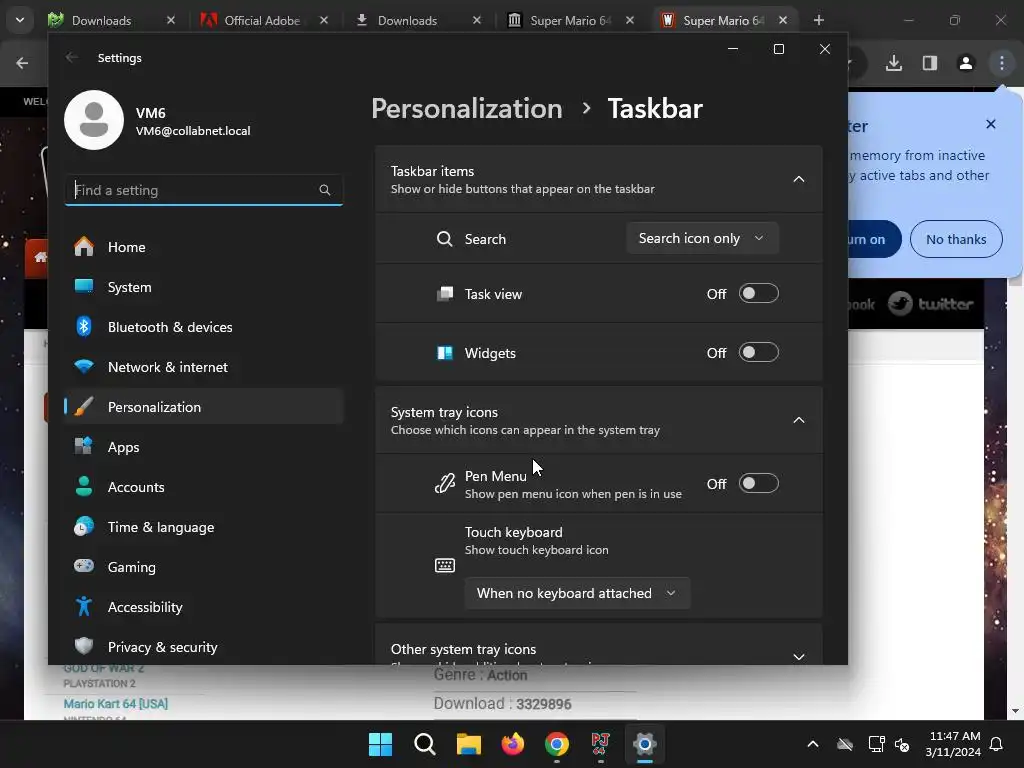Click Personalization breadcrumb link

coord(467,108)
